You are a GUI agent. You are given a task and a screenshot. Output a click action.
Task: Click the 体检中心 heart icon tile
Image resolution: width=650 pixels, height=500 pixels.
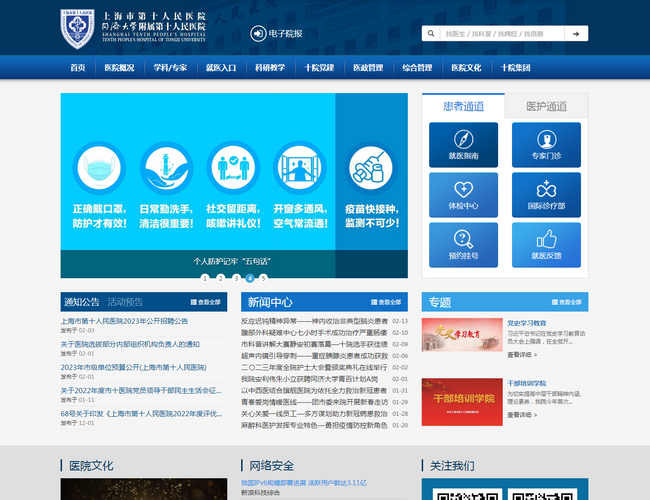(463, 195)
